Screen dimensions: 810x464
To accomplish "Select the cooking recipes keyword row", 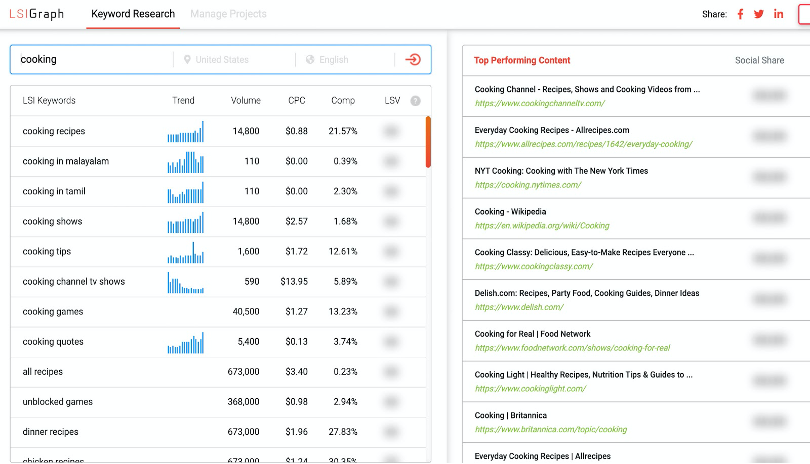I will tap(54, 131).
